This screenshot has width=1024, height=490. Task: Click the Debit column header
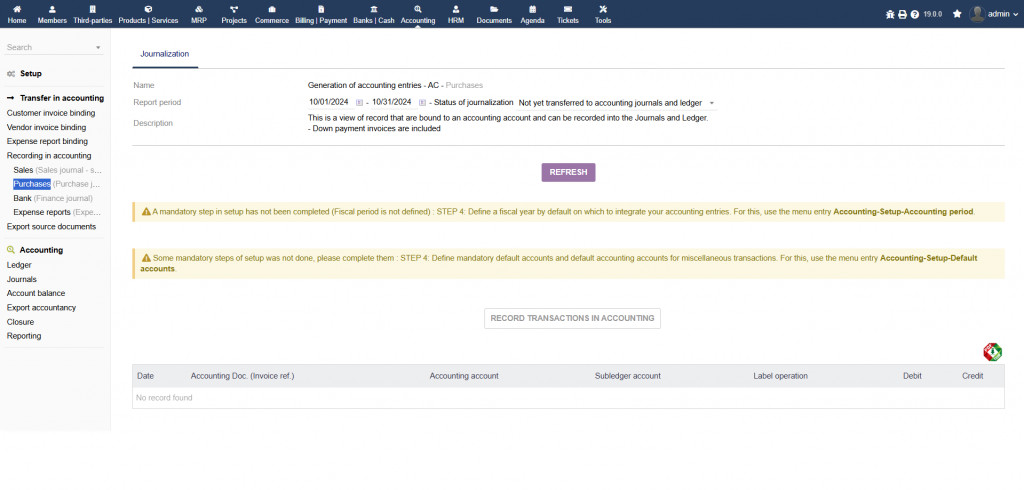912,376
